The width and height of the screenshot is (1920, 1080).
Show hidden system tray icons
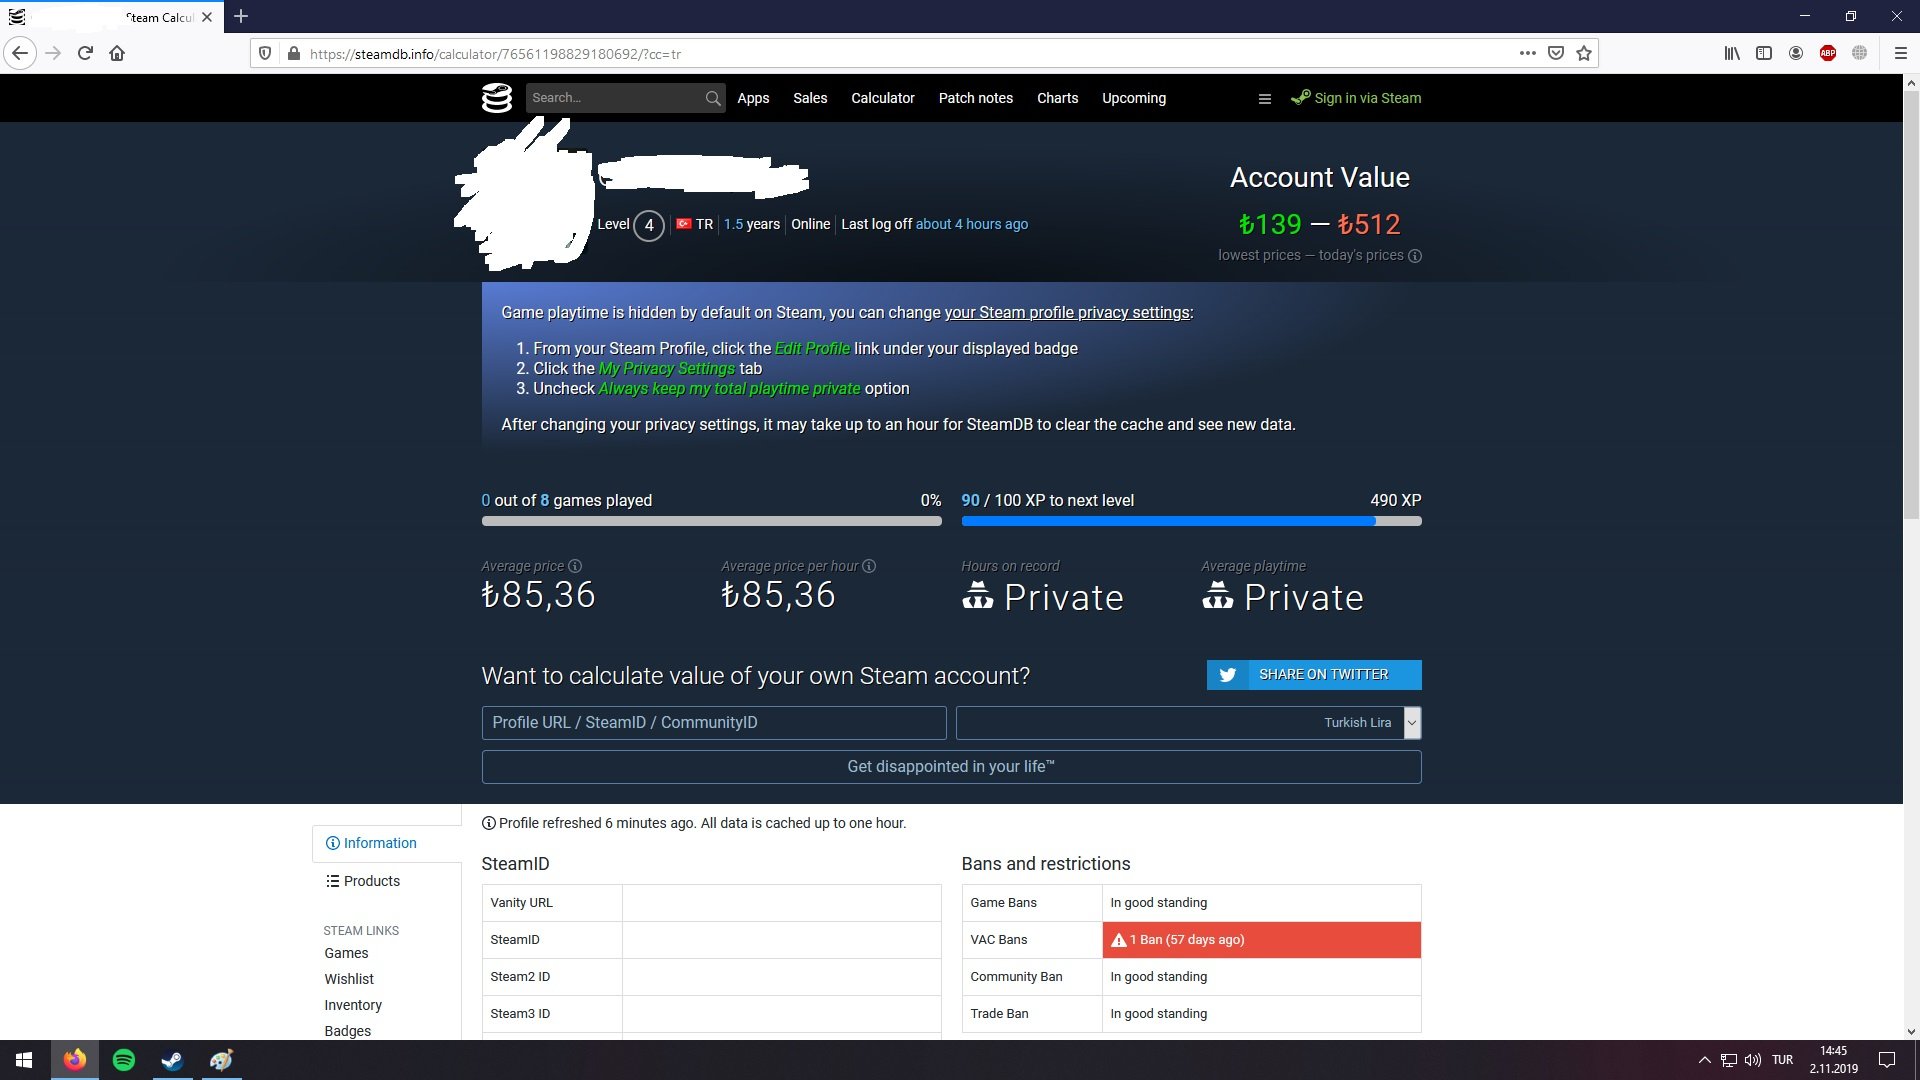pyautogui.click(x=1704, y=1060)
